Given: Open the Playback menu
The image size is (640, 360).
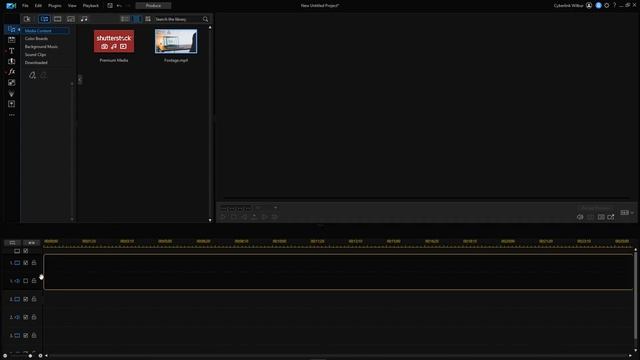Looking at the screenshot, I should pos(91,6).
